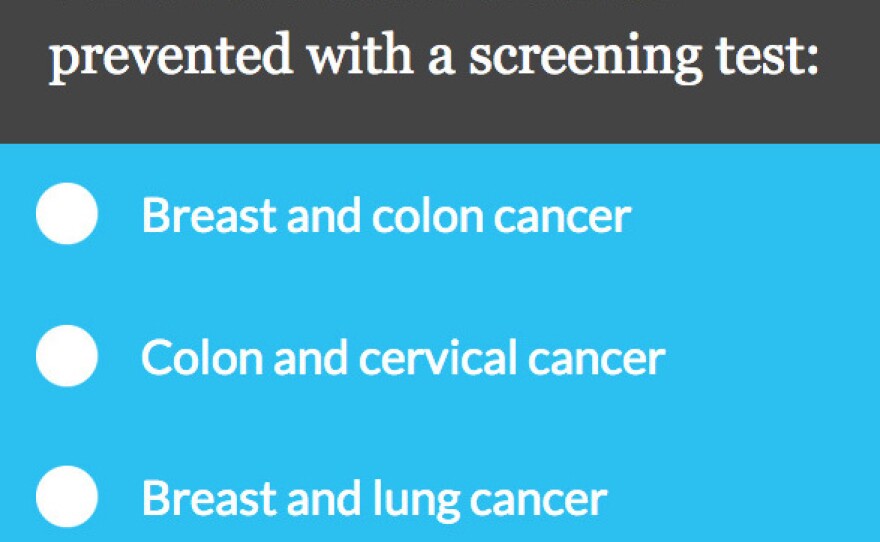Pick the 'Breast and lung cancer' radio button

point(67,497)
